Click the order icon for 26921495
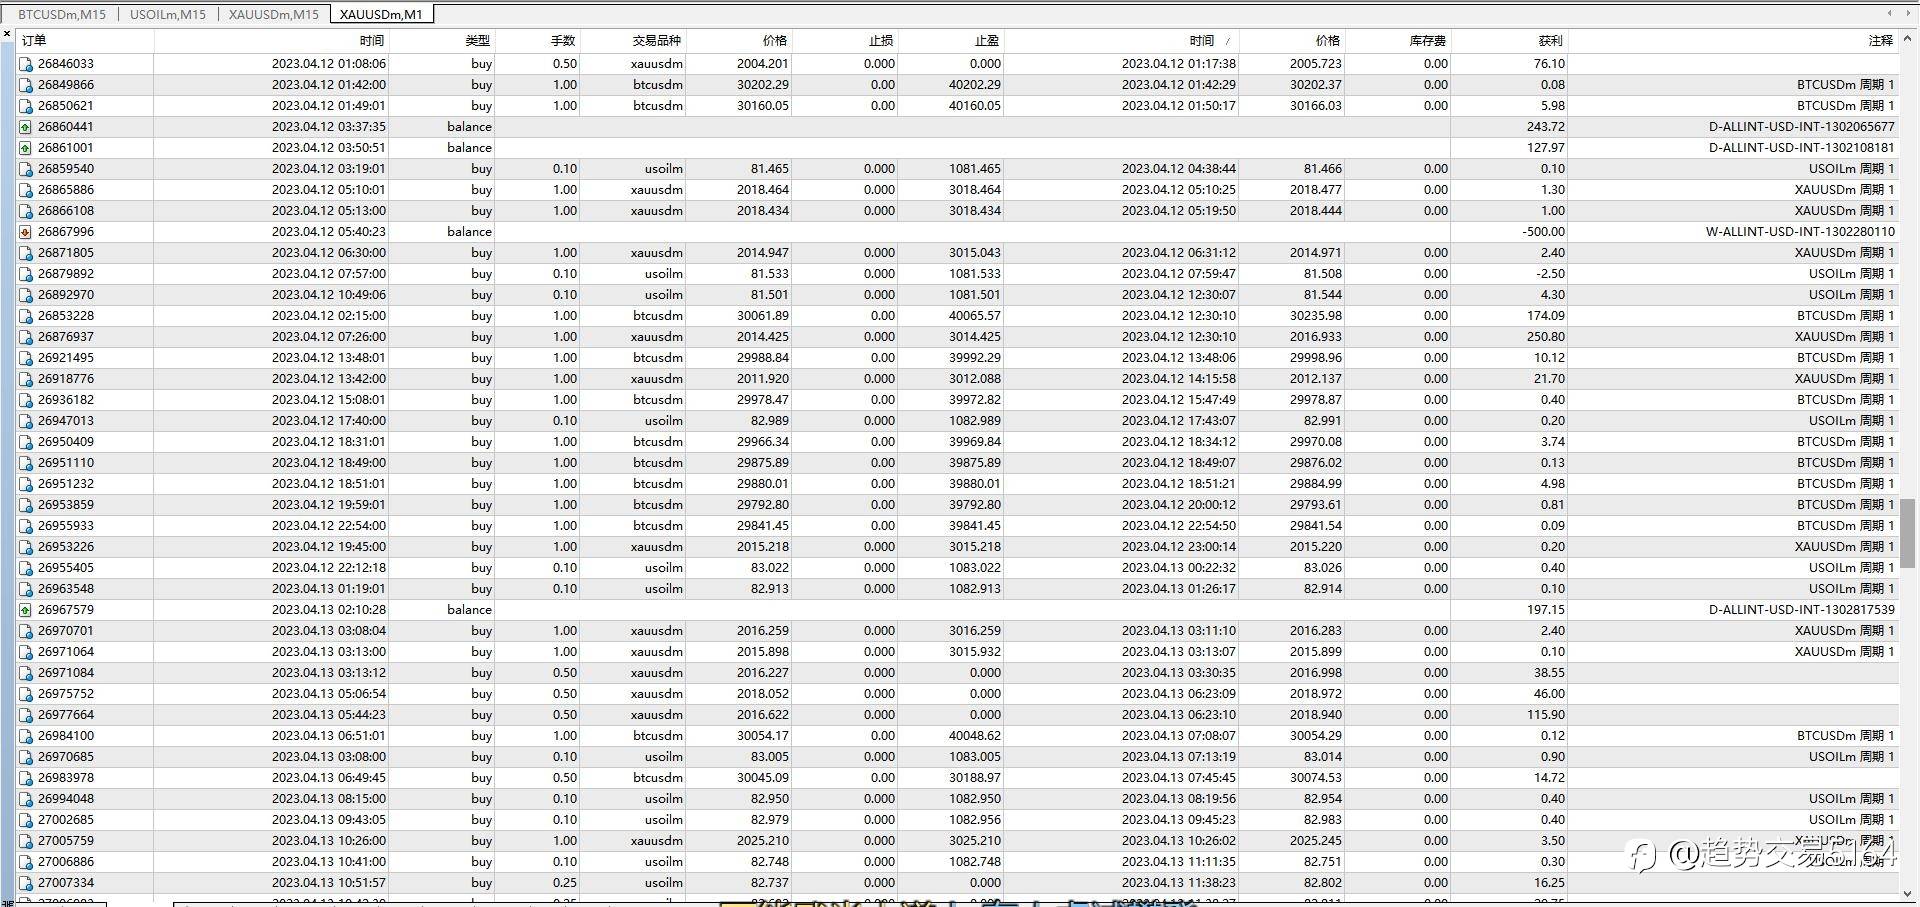This screenshot has width=1920, height=907. click(x=26, y=358)
